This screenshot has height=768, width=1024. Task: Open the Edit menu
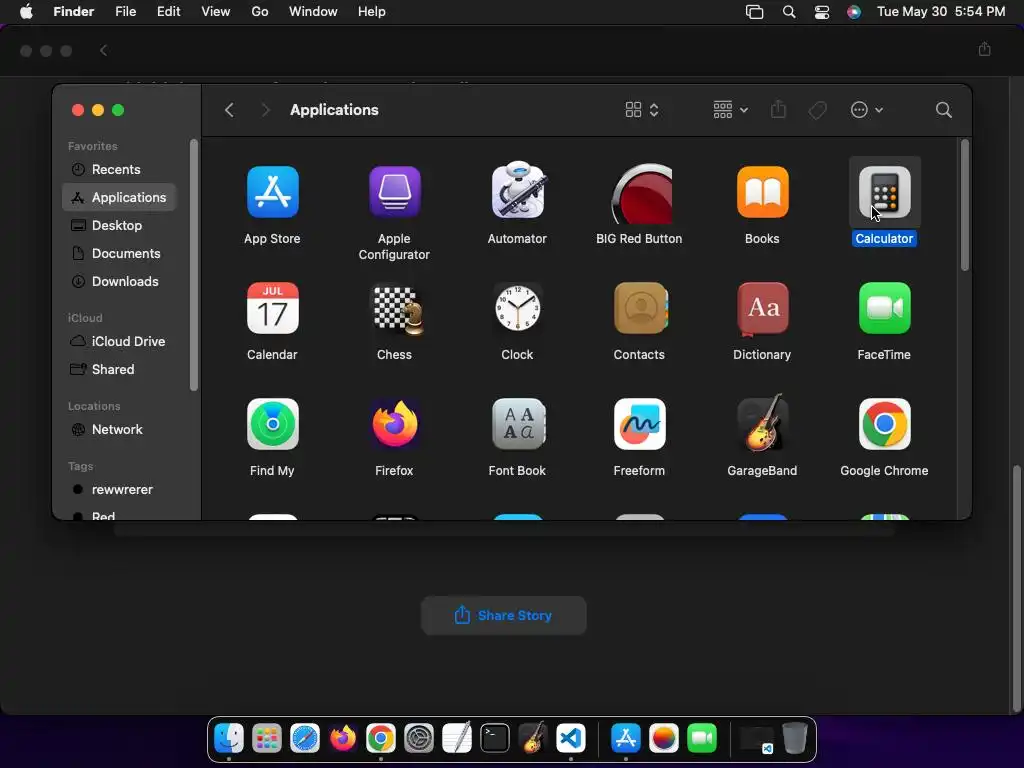click(168, 12)
